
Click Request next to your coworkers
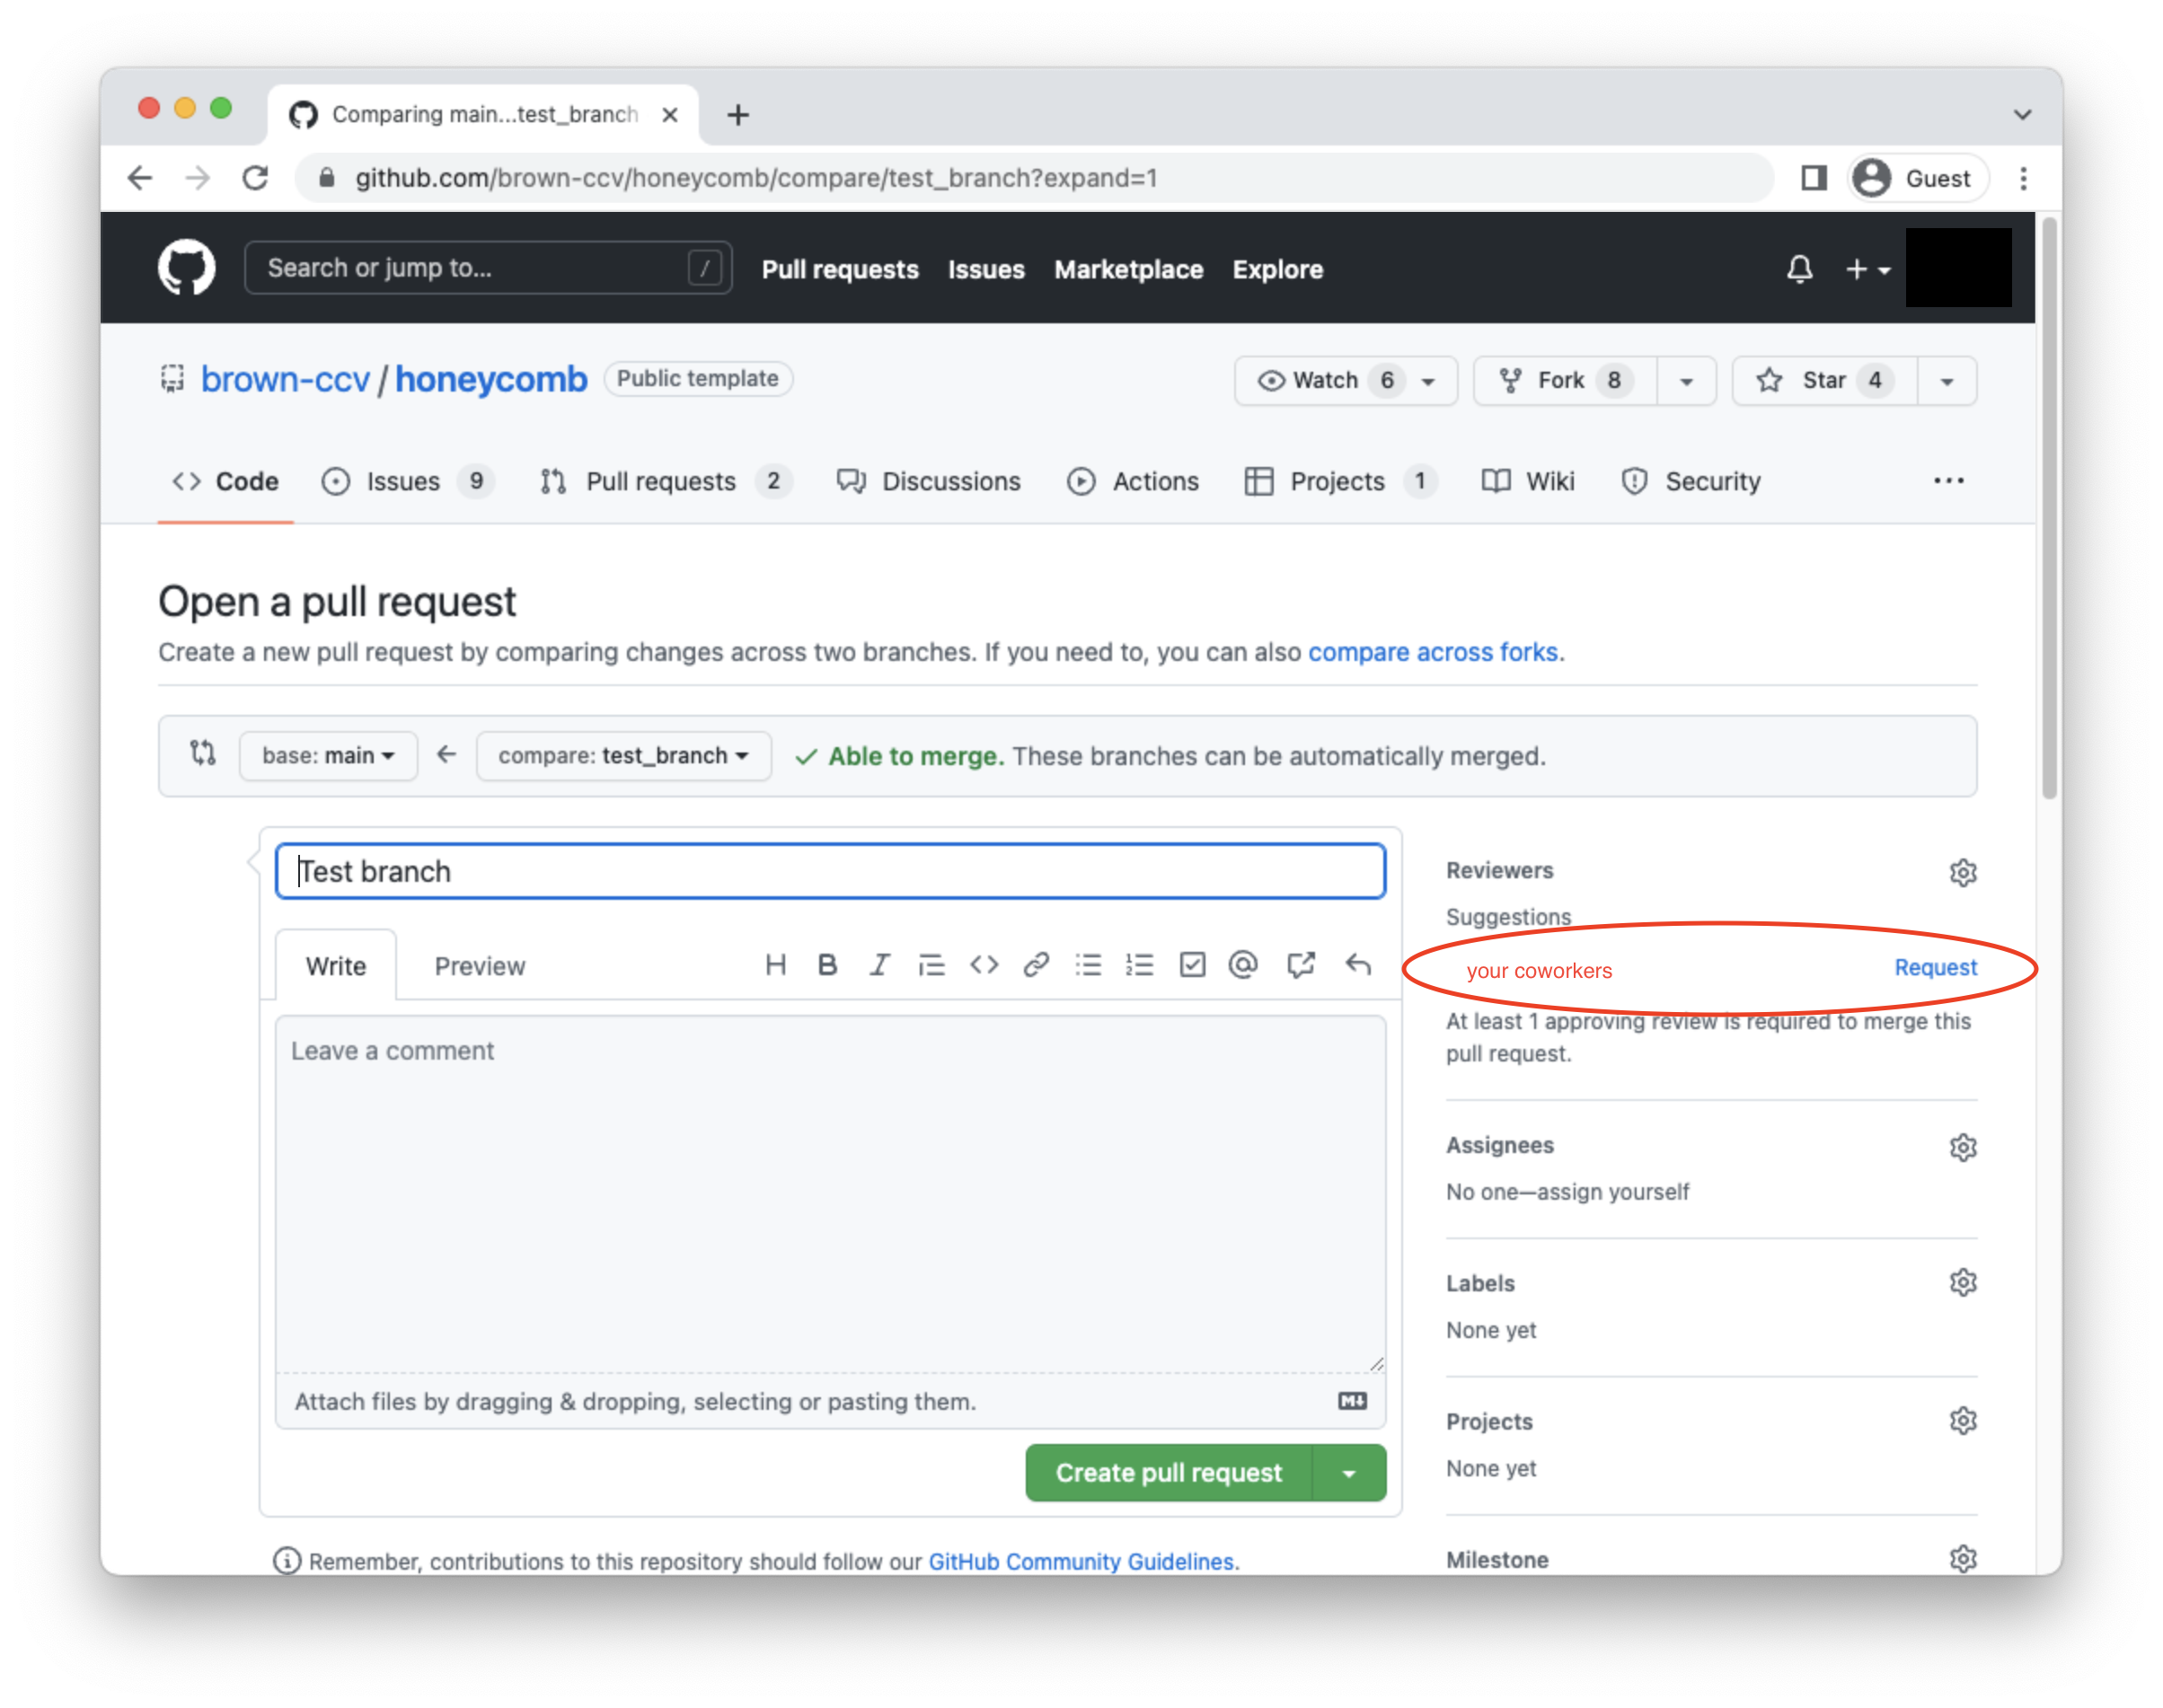[x=1935, y=967]
